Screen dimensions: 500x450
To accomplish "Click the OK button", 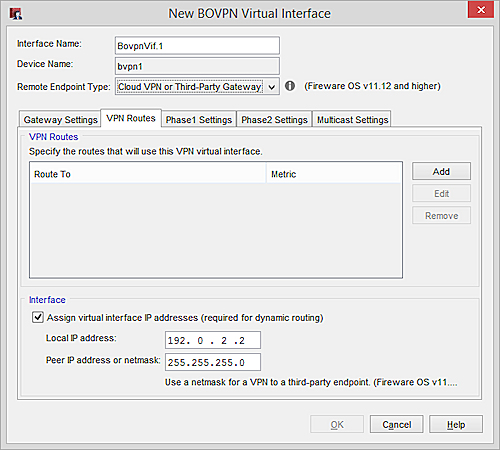I will click(x=337, y=424).
